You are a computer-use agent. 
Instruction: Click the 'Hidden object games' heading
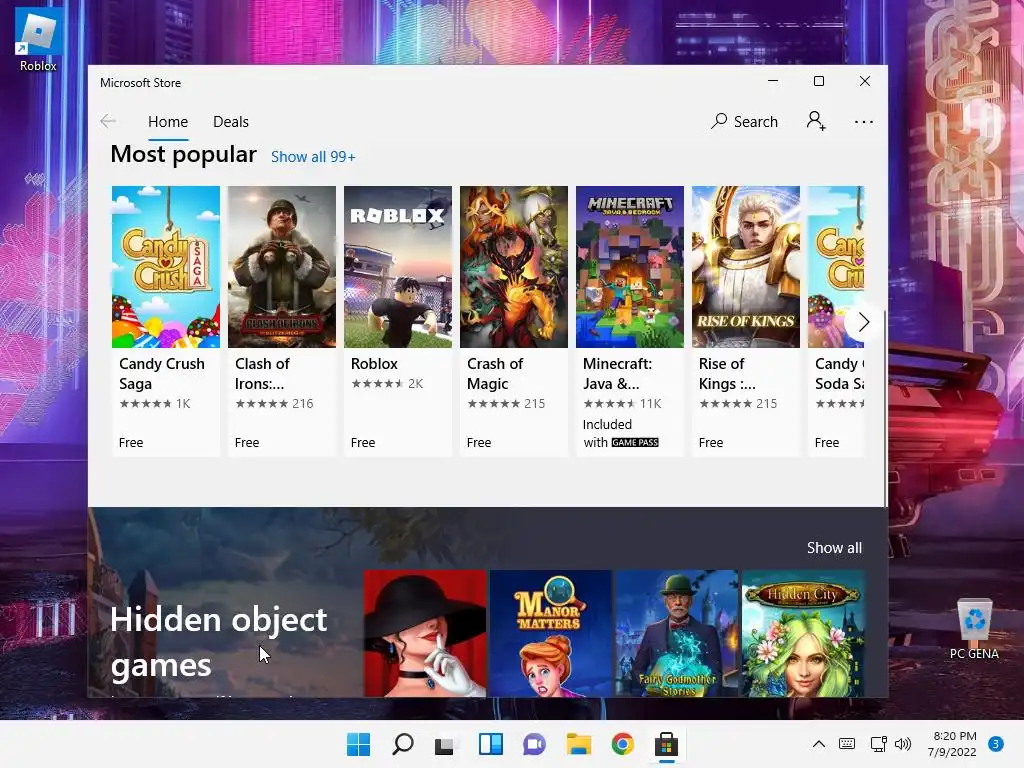tap(218, 642)
